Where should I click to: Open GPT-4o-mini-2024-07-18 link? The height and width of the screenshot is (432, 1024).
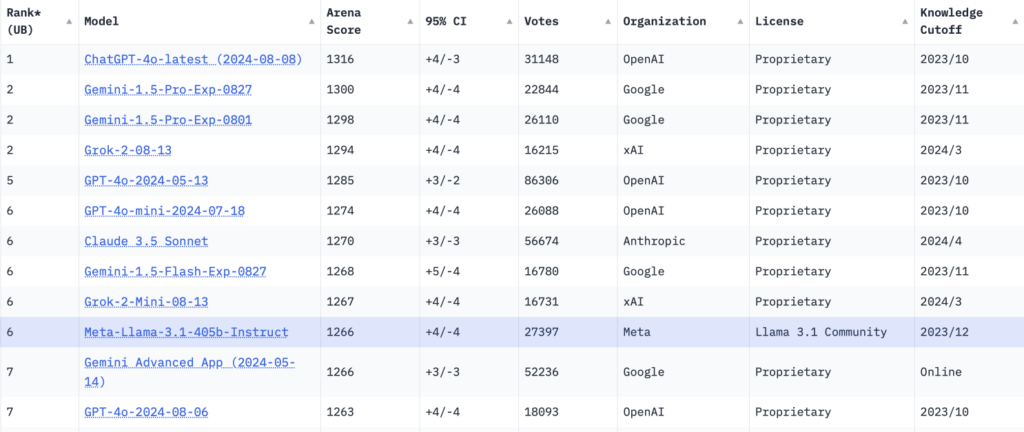coord(165,211)
